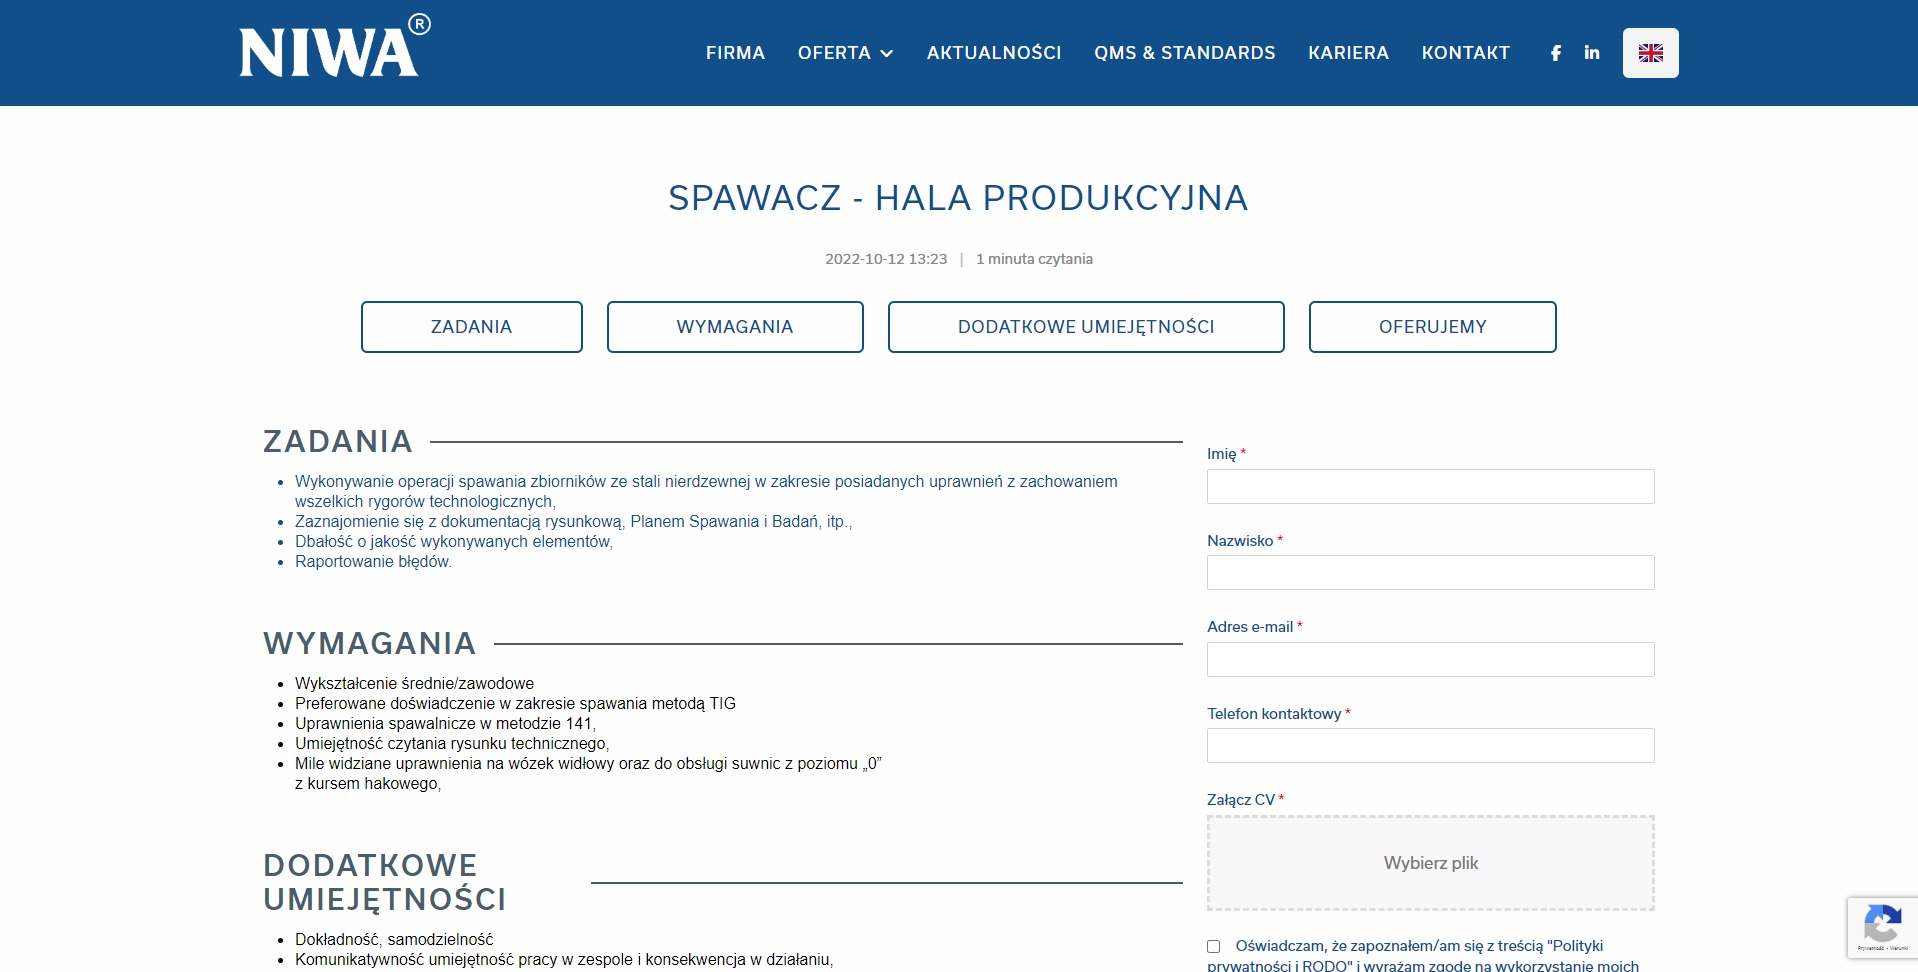The height and width of the screenshot is (972, 1918).
Task: Click the date 2022-10-12 13:23
Action: (886, 259)
